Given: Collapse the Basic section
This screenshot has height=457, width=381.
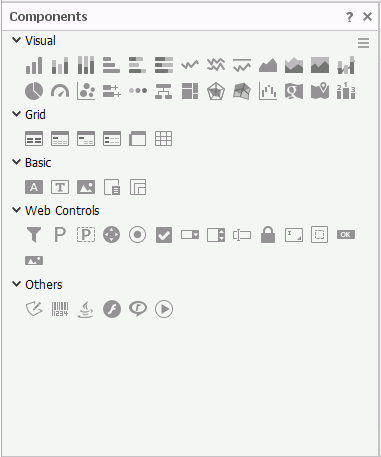Looking at the screenshot, I should point(16,162).
